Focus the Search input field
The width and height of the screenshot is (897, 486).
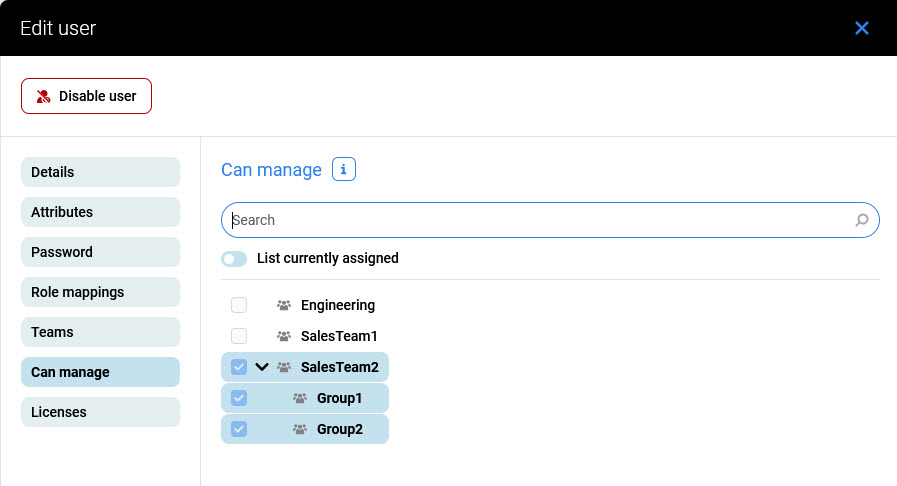(x=540, y=220)
